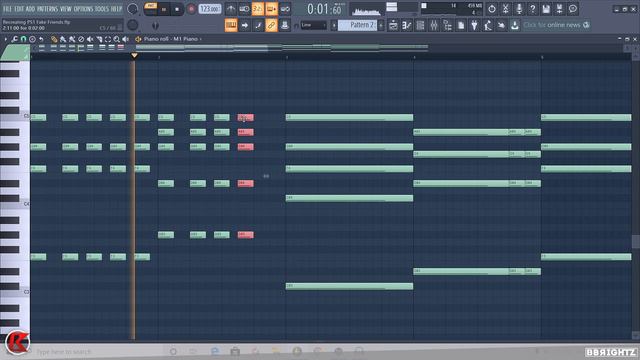
Task: Toggle the metronome
Action: [x=231, y=9]
